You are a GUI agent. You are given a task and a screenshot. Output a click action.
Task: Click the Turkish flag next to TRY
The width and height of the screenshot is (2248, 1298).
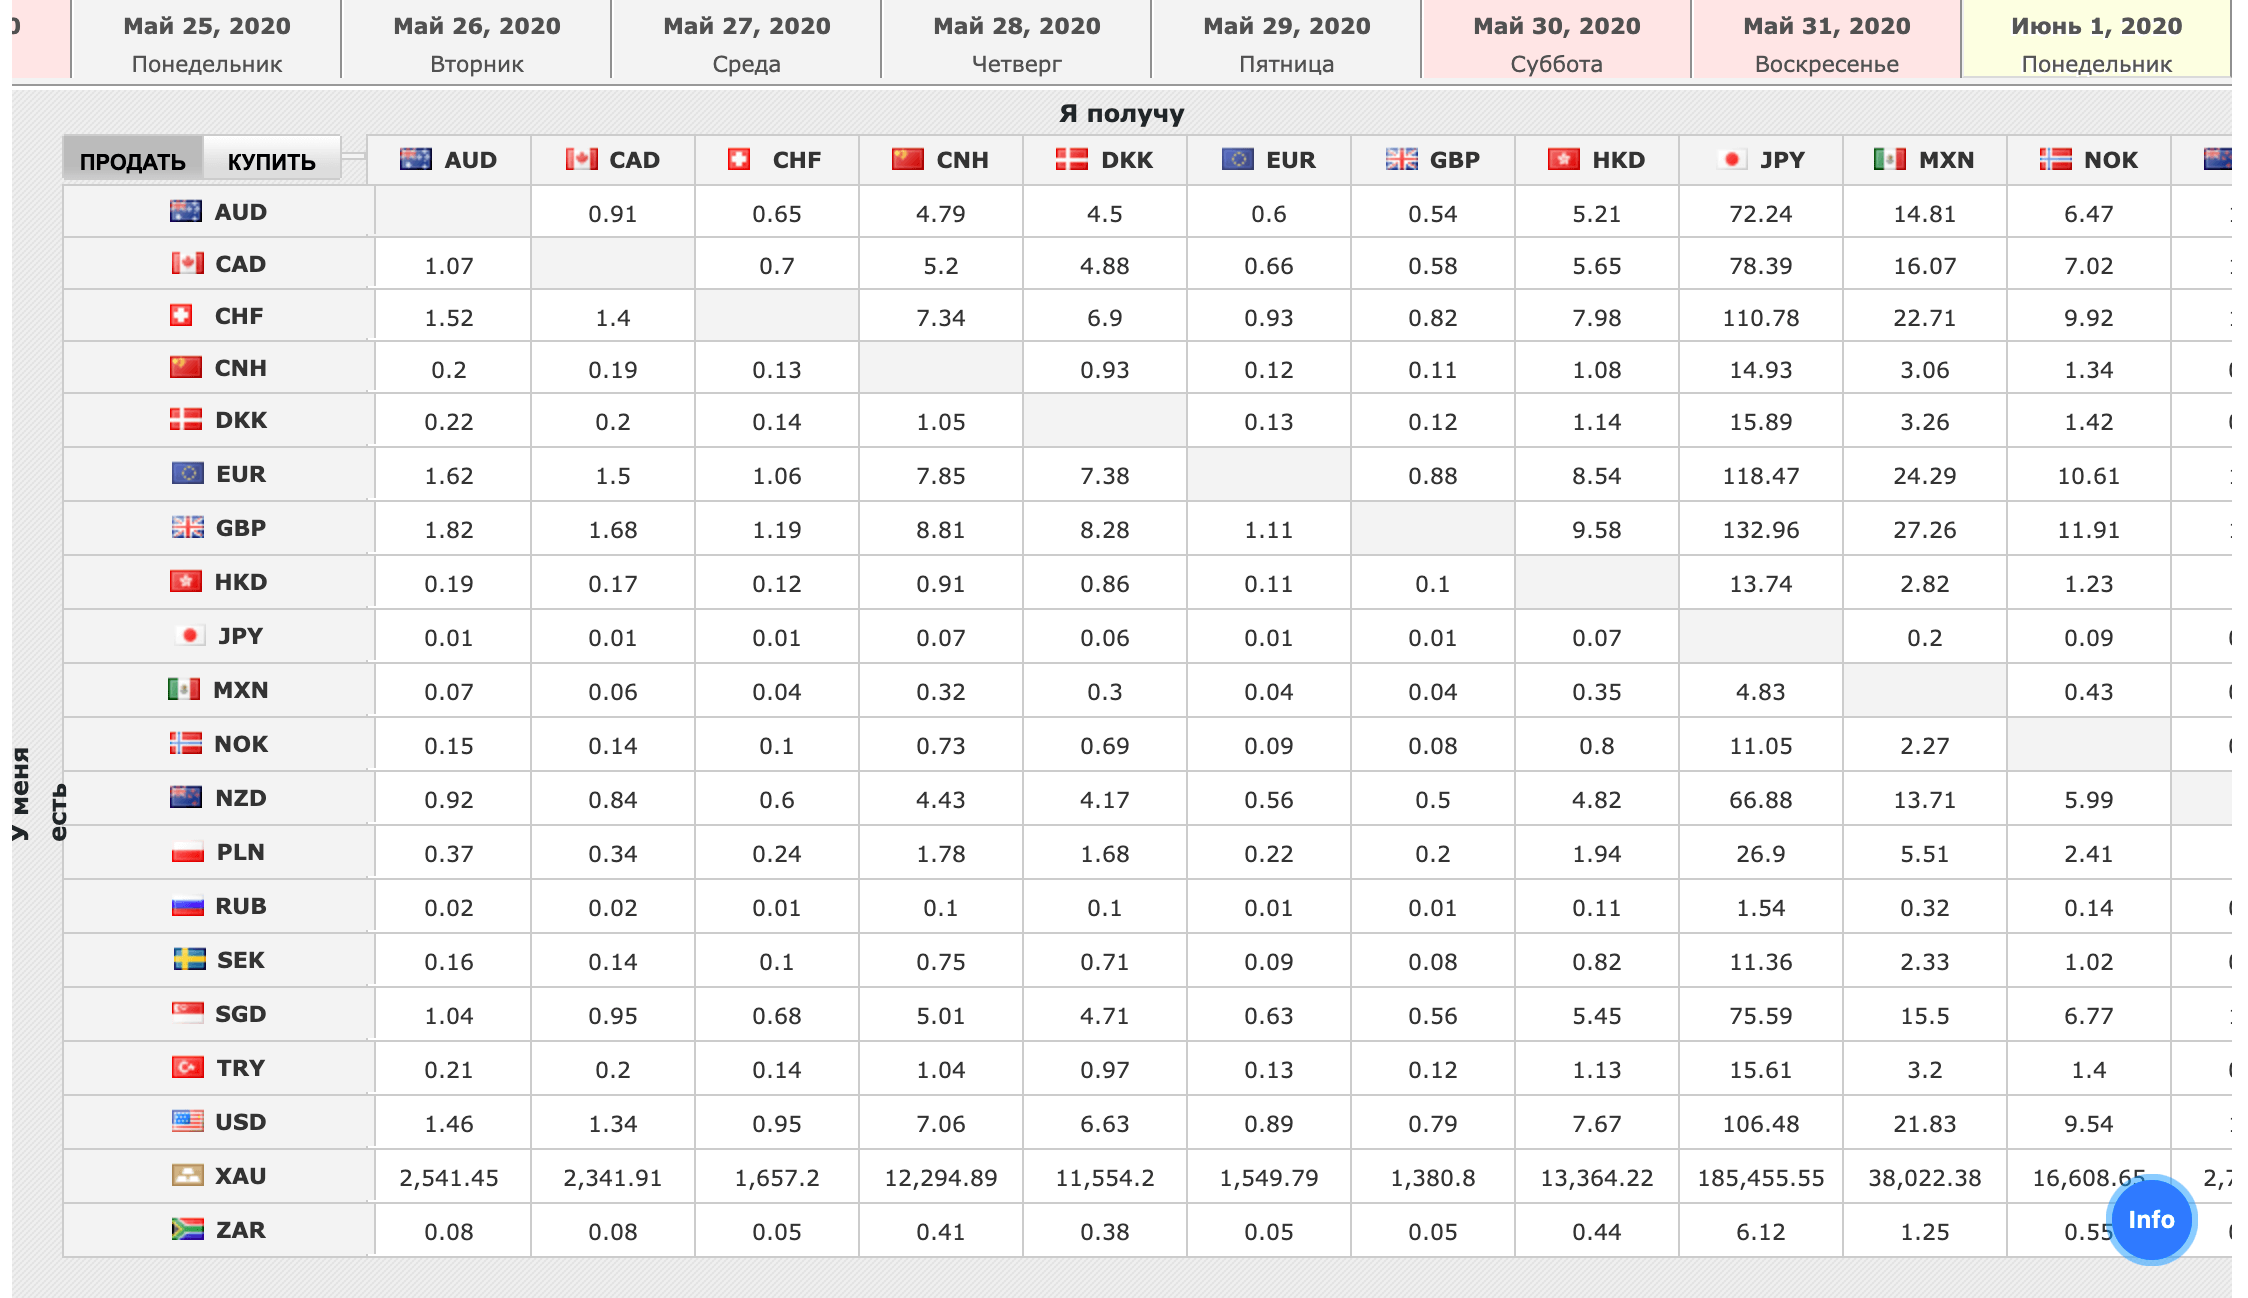point(187,1067)
